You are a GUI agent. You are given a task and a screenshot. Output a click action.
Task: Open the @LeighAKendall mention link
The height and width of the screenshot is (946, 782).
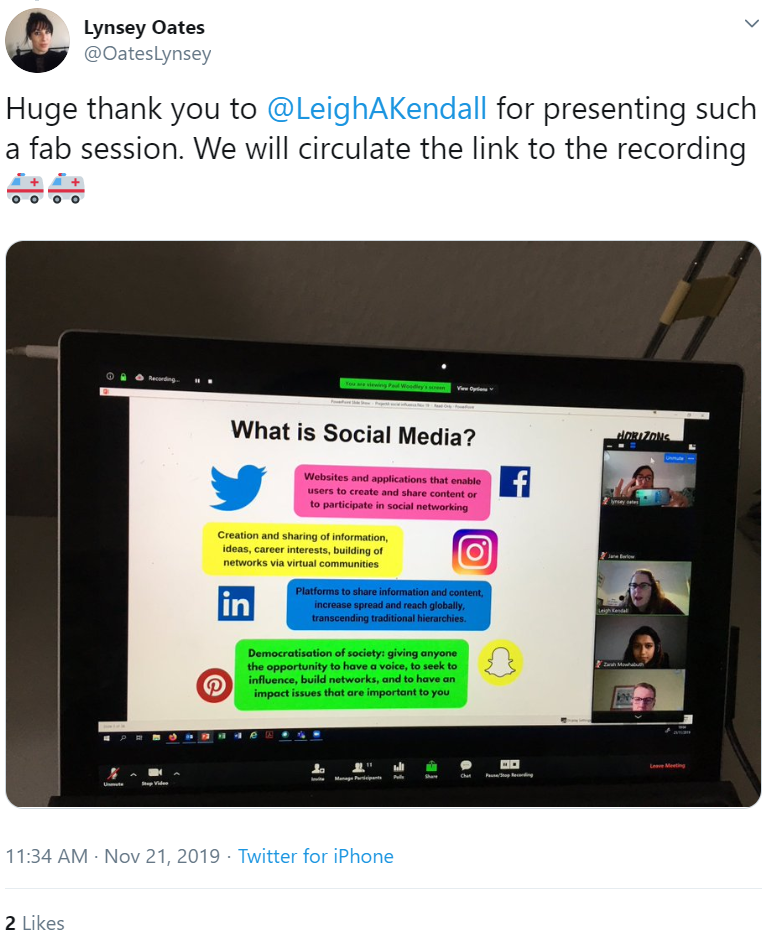pyautogui.click(x=377, y=109)
